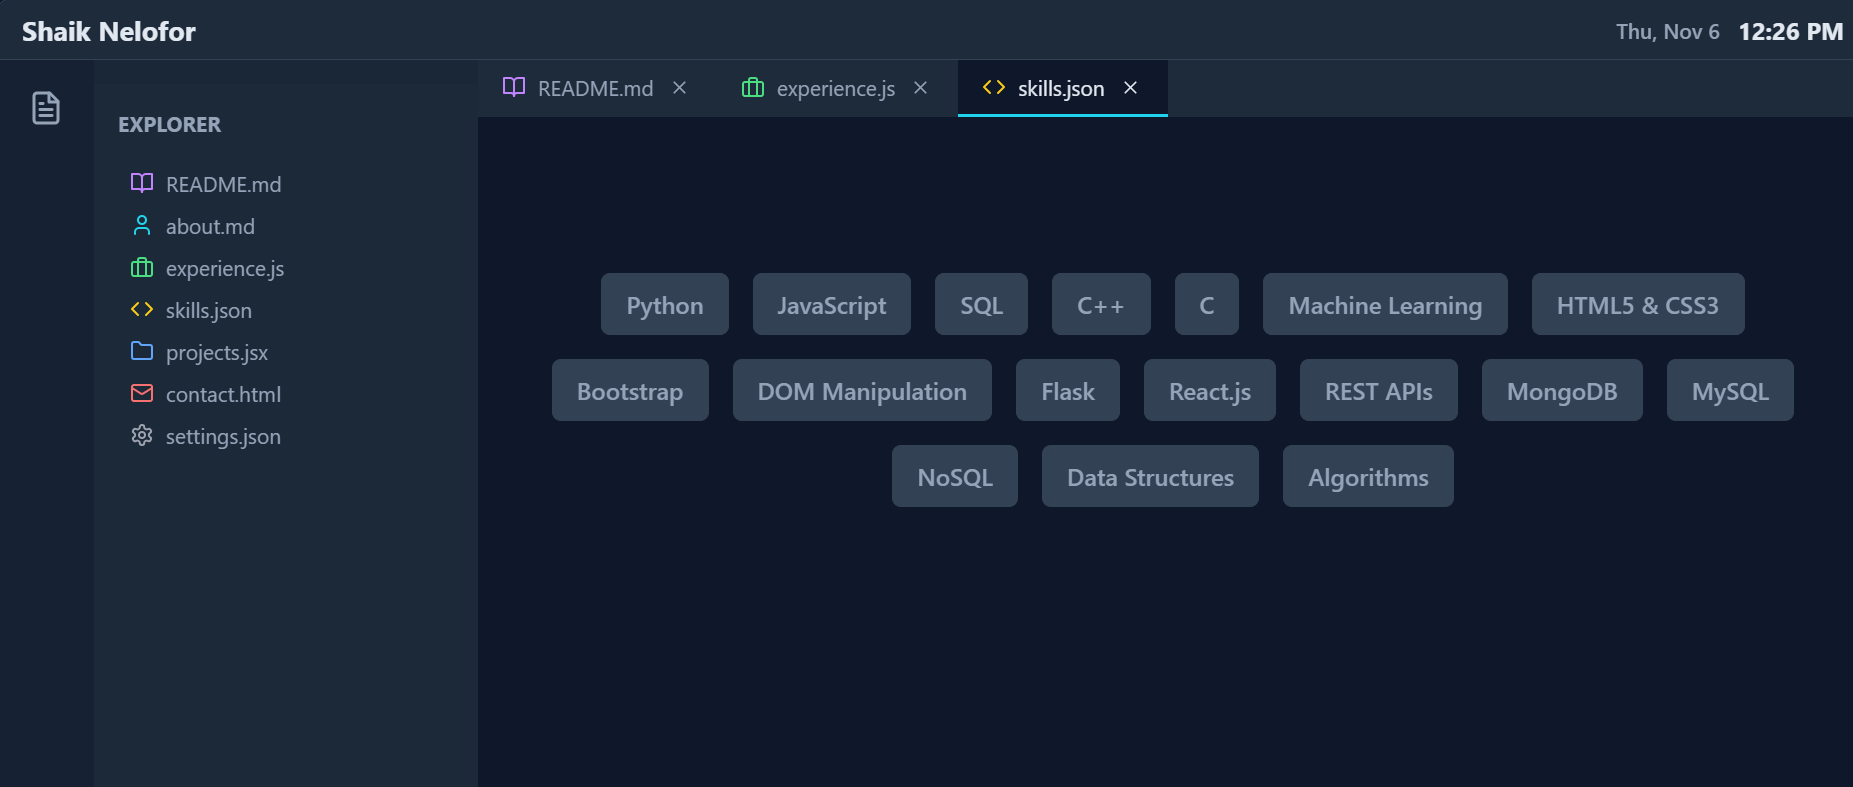Click the 12:26 PM clock
The image size is (1853, 787).
coord(1791,32)
